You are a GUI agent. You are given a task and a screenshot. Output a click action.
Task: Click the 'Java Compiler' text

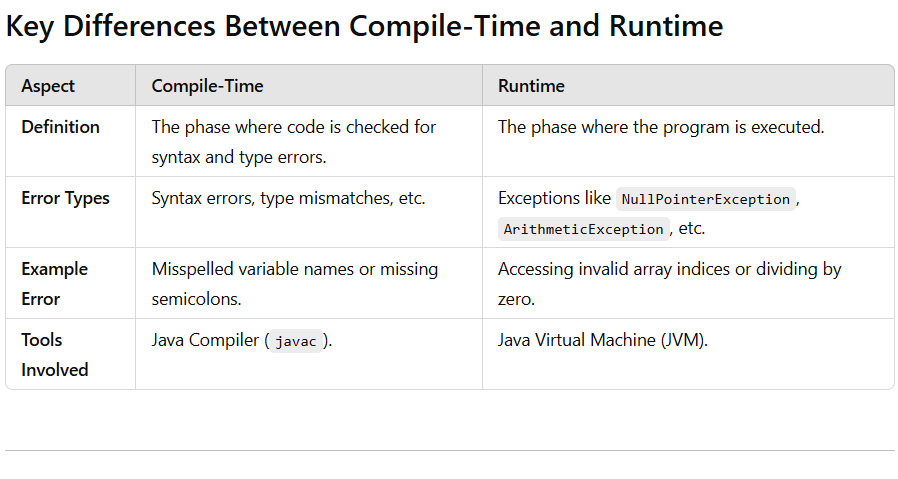(x=205, y=340)
